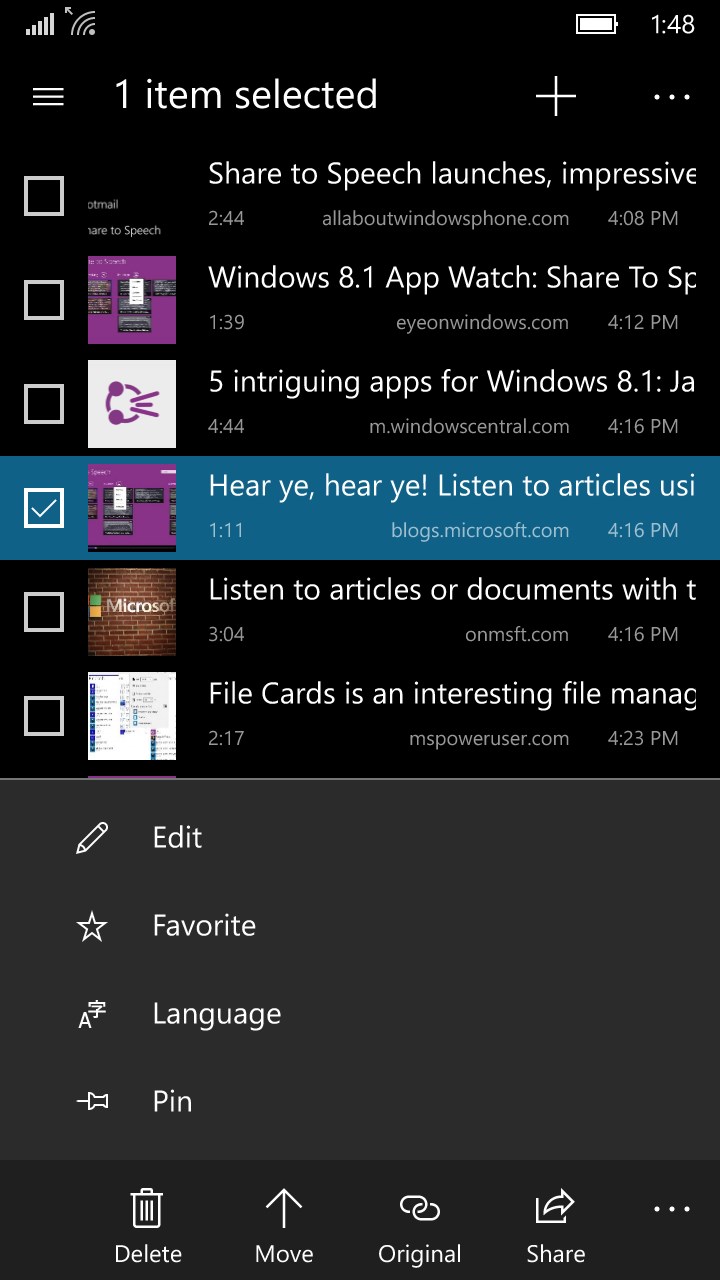Tap the battery status icon

[598, 24]
